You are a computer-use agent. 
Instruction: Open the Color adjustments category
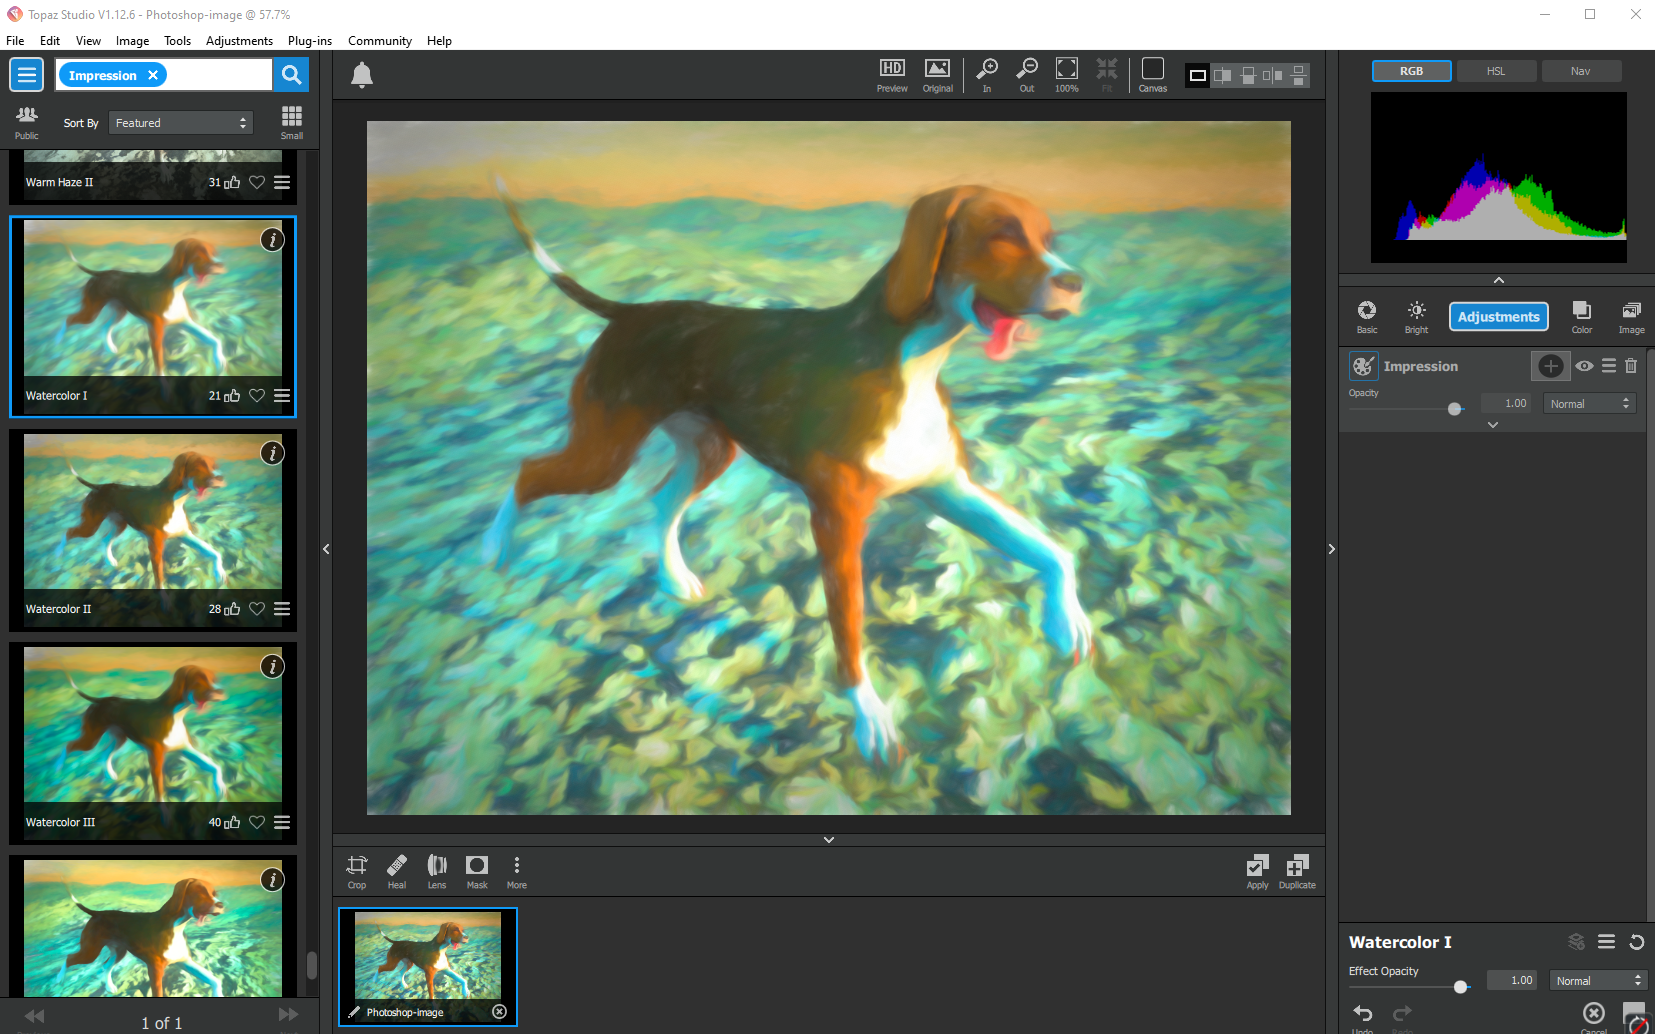point(1582,317)
